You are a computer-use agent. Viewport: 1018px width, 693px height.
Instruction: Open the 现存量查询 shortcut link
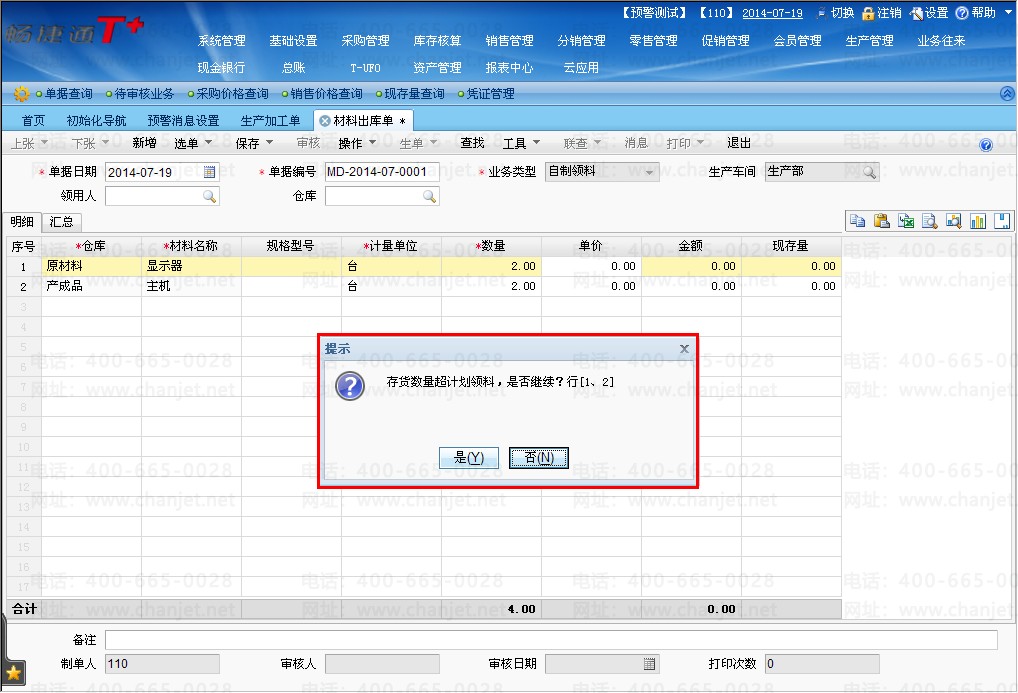414,94
